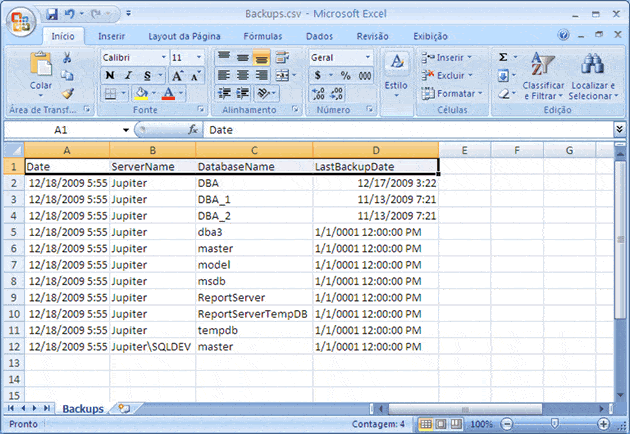This screenshot has width=630, height=434.
Task: Expand the Excluir cells dropdown
Action: click(470, 76)
